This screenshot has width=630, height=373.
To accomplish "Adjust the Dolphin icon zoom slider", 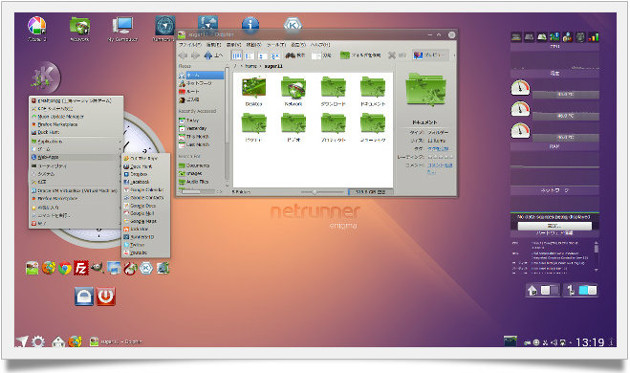I will tap(321, 192).
